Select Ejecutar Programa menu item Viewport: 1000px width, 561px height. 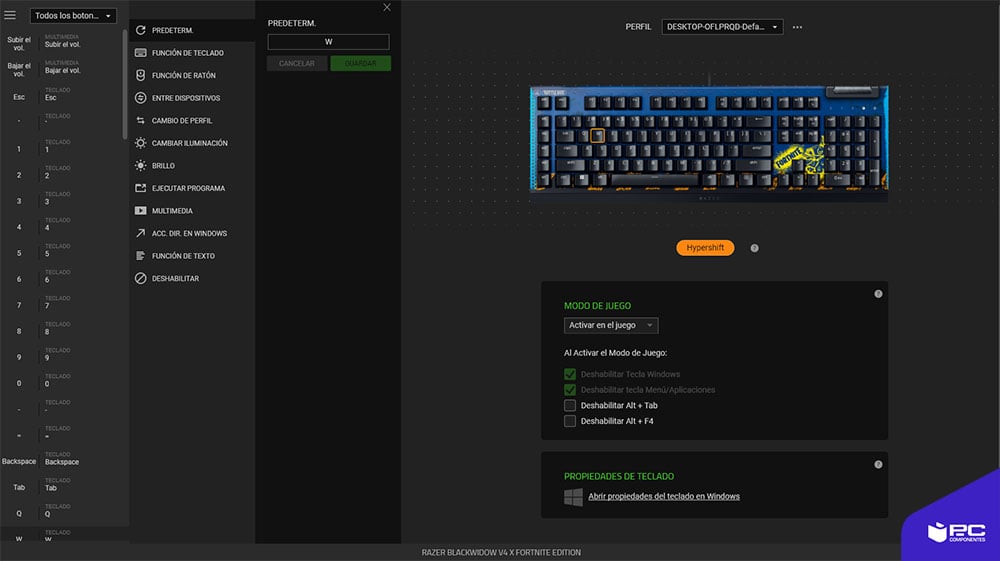pos(192,188)
